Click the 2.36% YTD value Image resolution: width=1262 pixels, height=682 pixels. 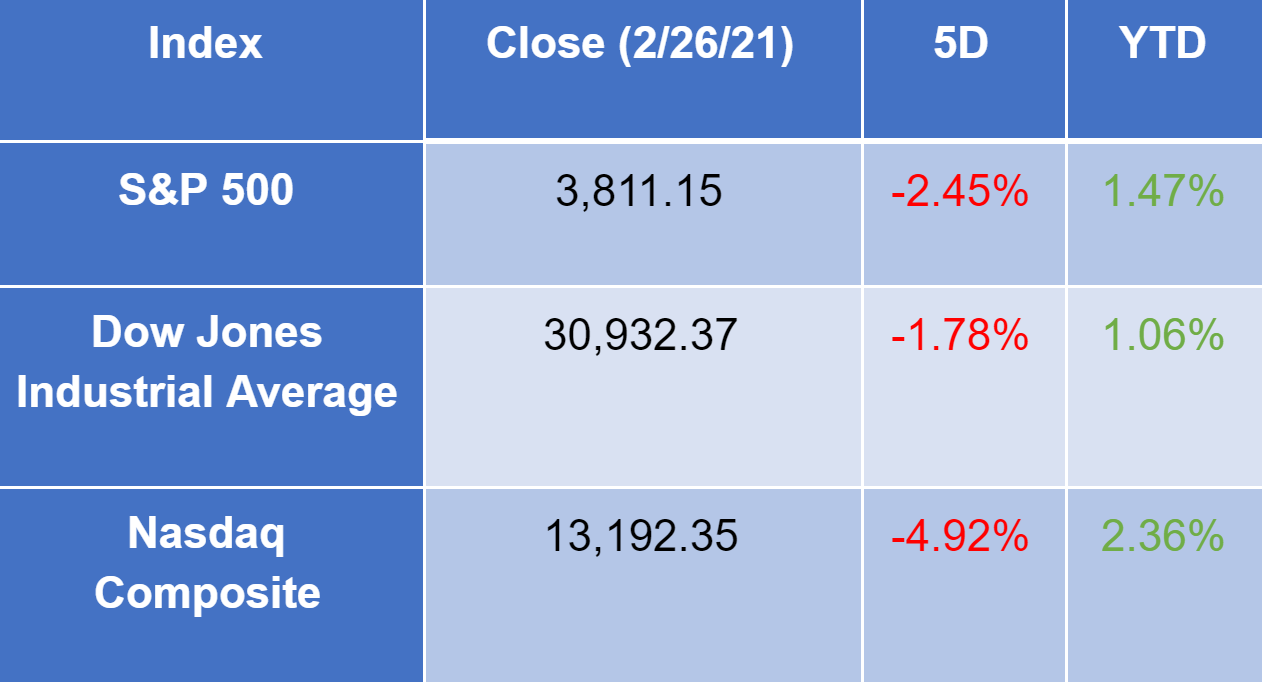coord(1163,537)
